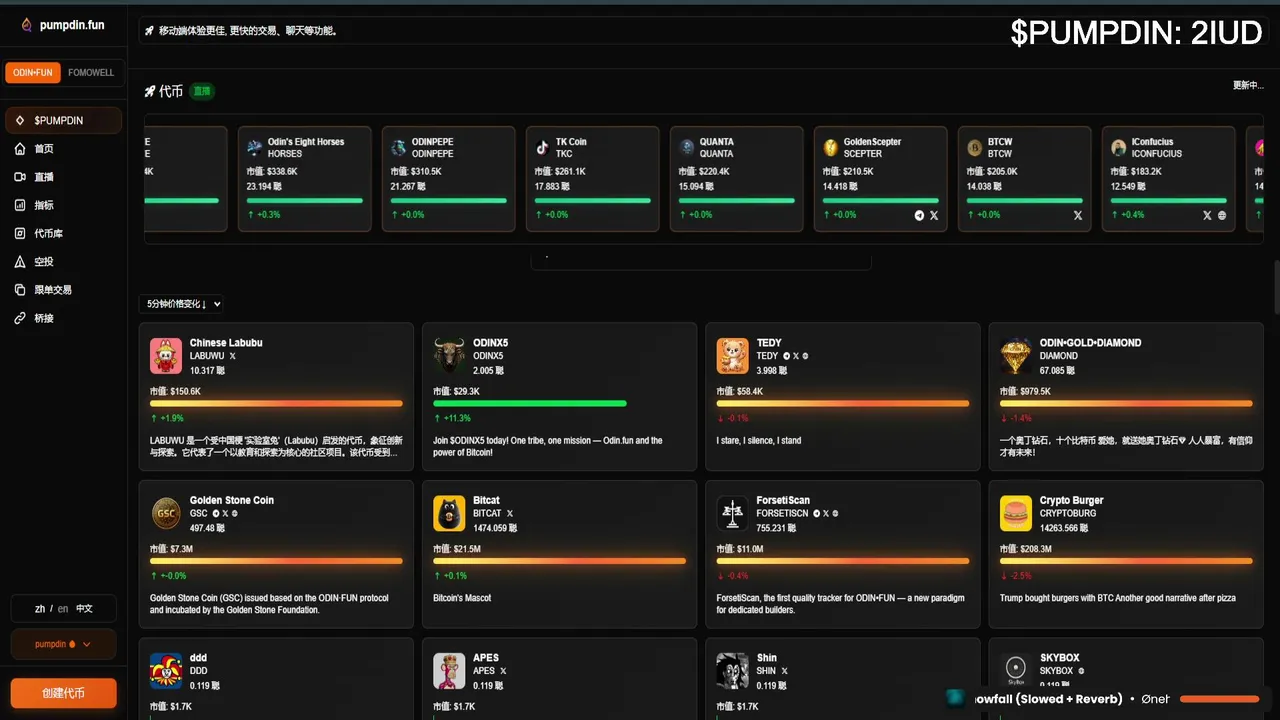The width and height of the screenshot is (1280, 720).
Task: Click the TK Coin TikTok logo
Action: [x=542, y=148]
